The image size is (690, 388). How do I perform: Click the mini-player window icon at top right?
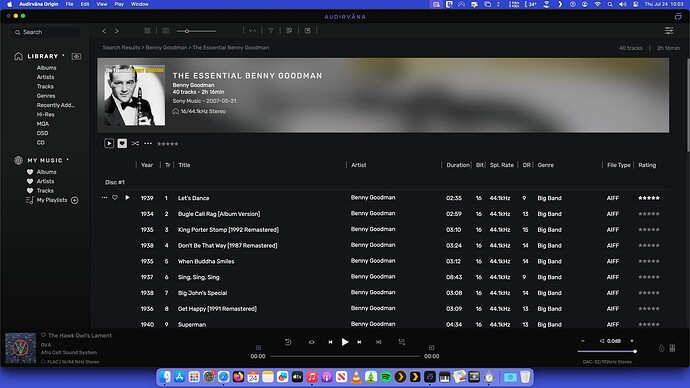[x=678, y=16]
